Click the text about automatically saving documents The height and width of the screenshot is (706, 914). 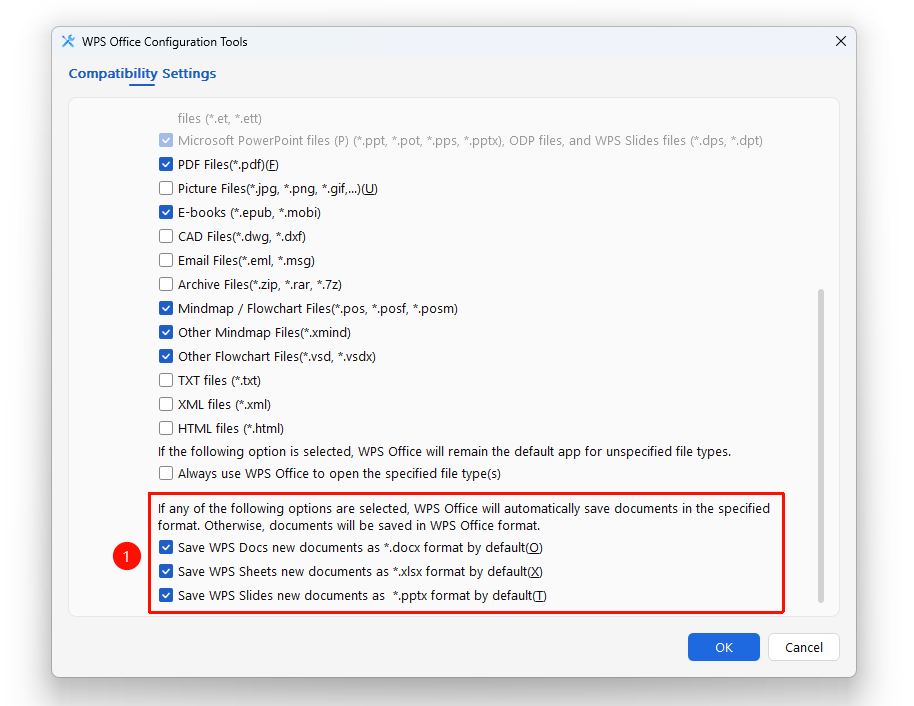click(x=464, y=517)
